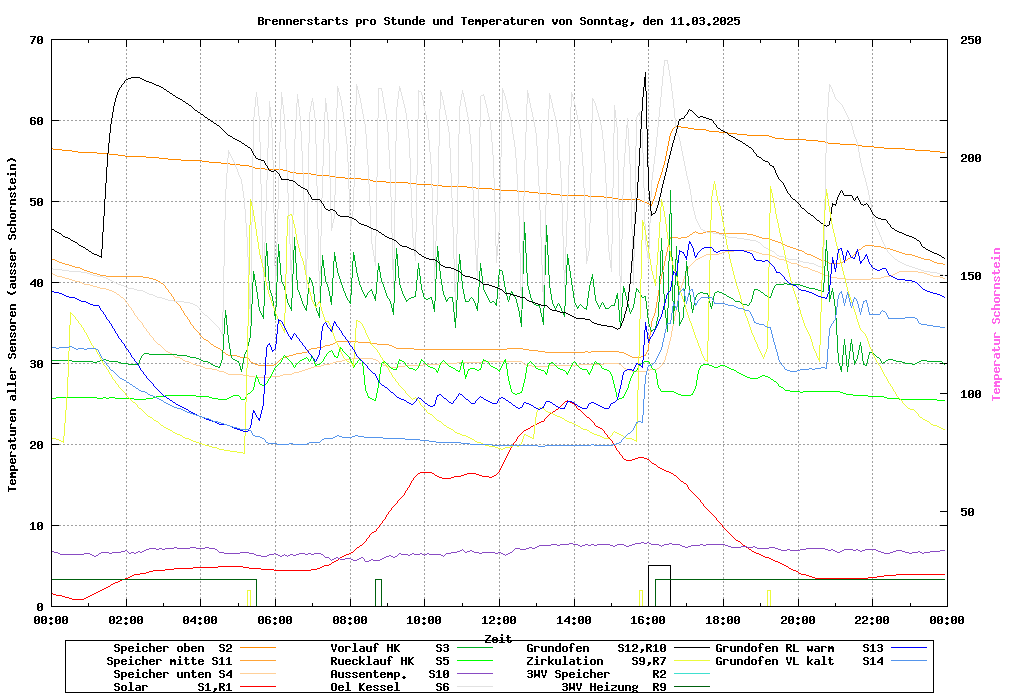Click light blue Grundofen VL kalt swatch
The image size is (1024, 700).
click(909, 661)
